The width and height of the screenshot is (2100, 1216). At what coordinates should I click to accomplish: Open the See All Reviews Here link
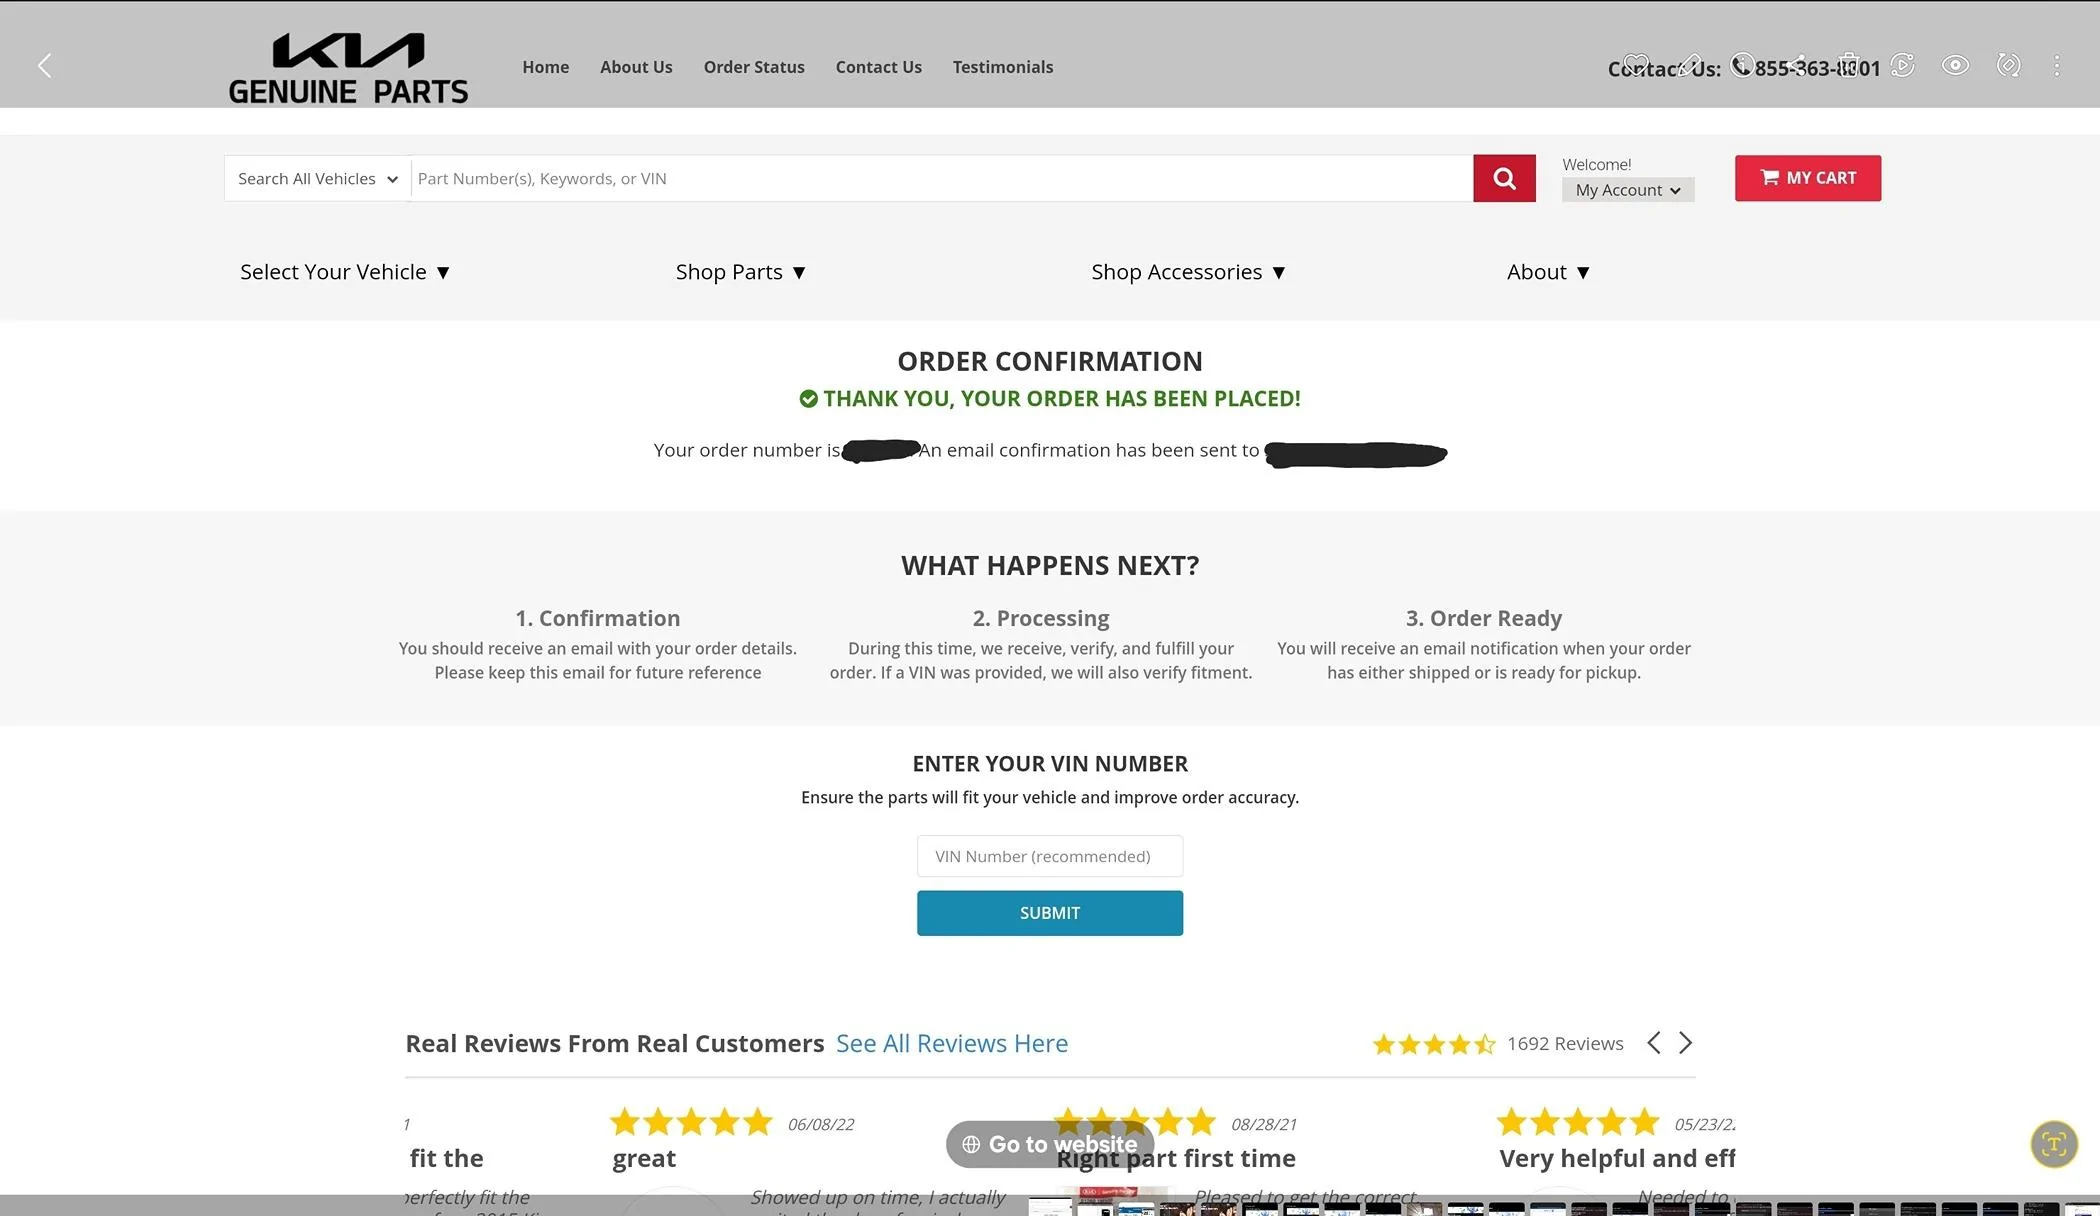point(951,1043)
